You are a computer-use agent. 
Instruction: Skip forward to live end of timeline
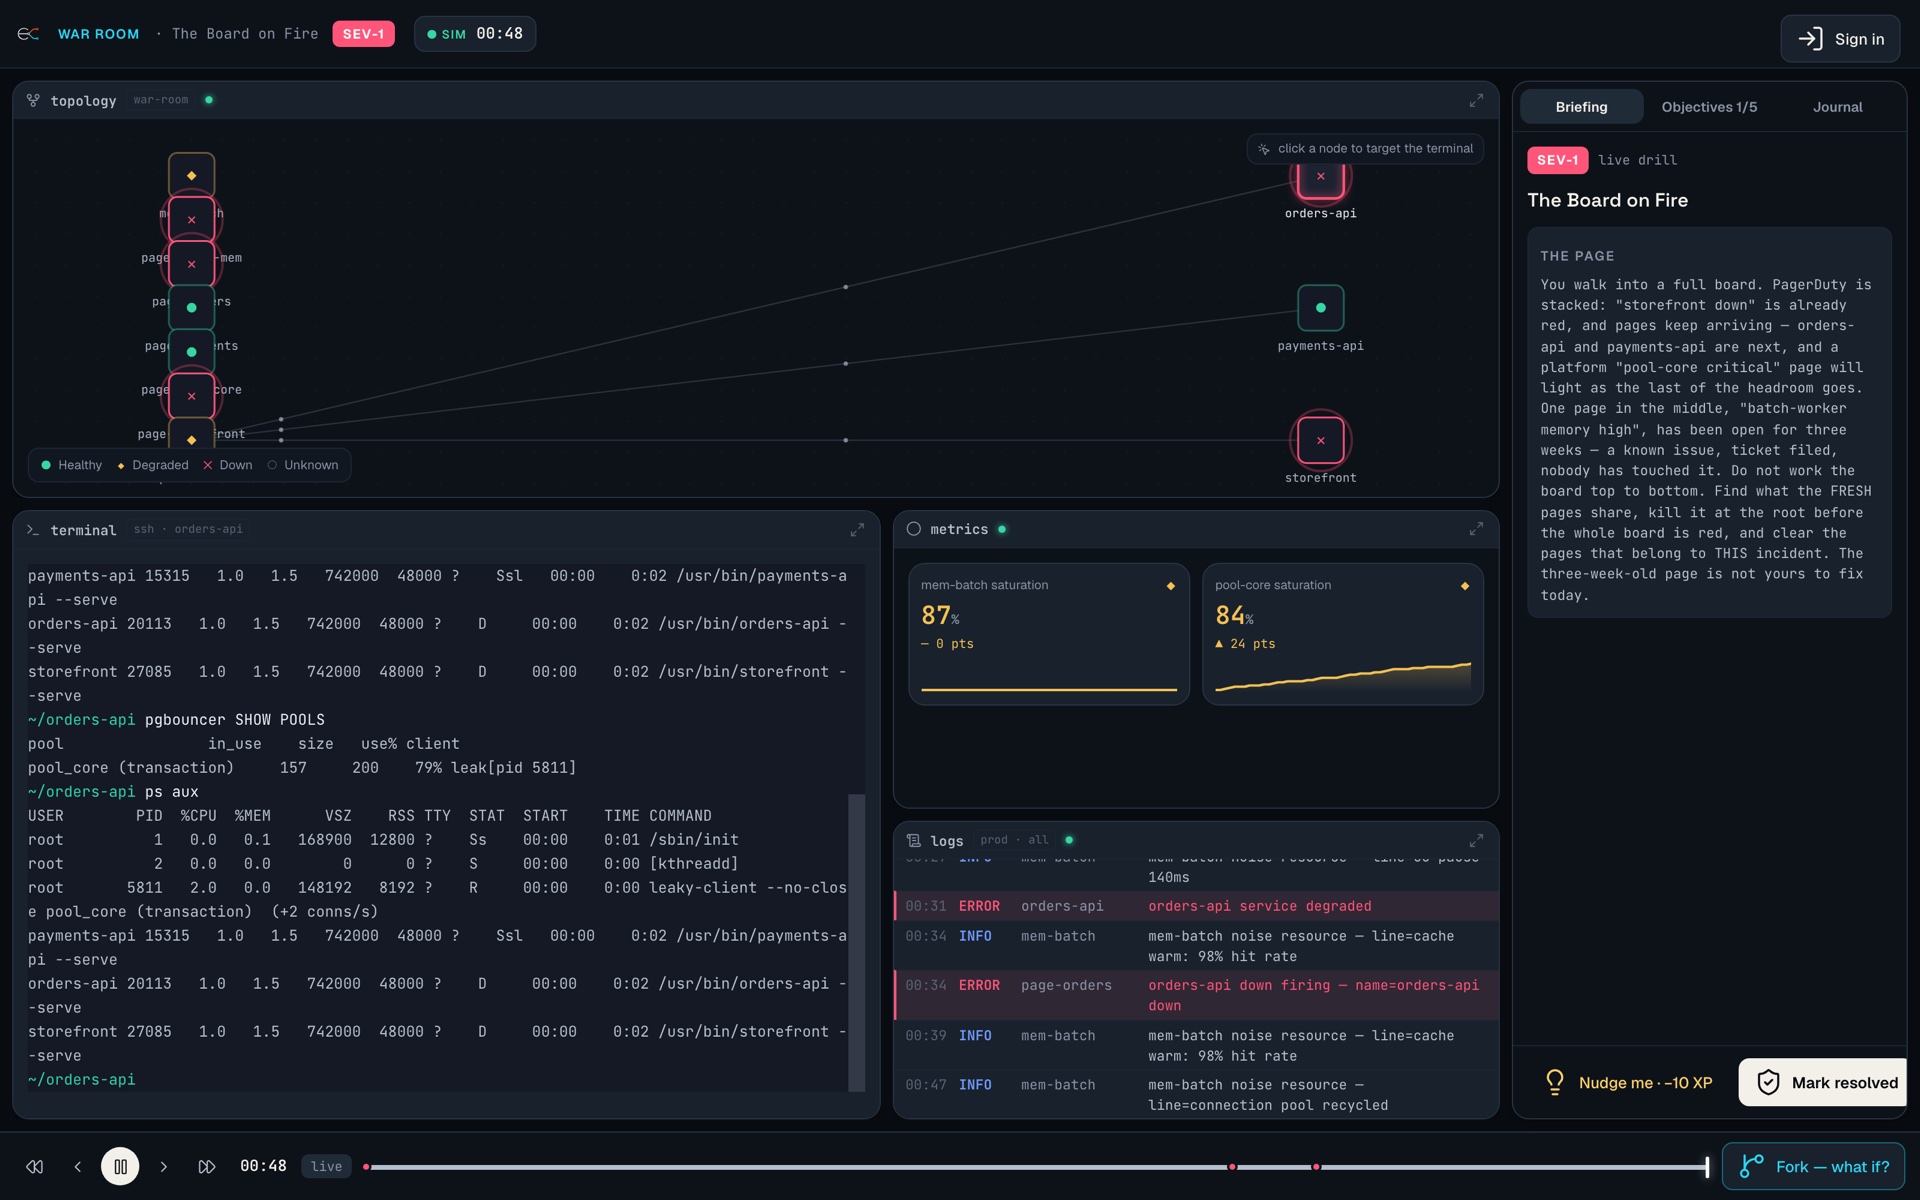(207, 1166)
